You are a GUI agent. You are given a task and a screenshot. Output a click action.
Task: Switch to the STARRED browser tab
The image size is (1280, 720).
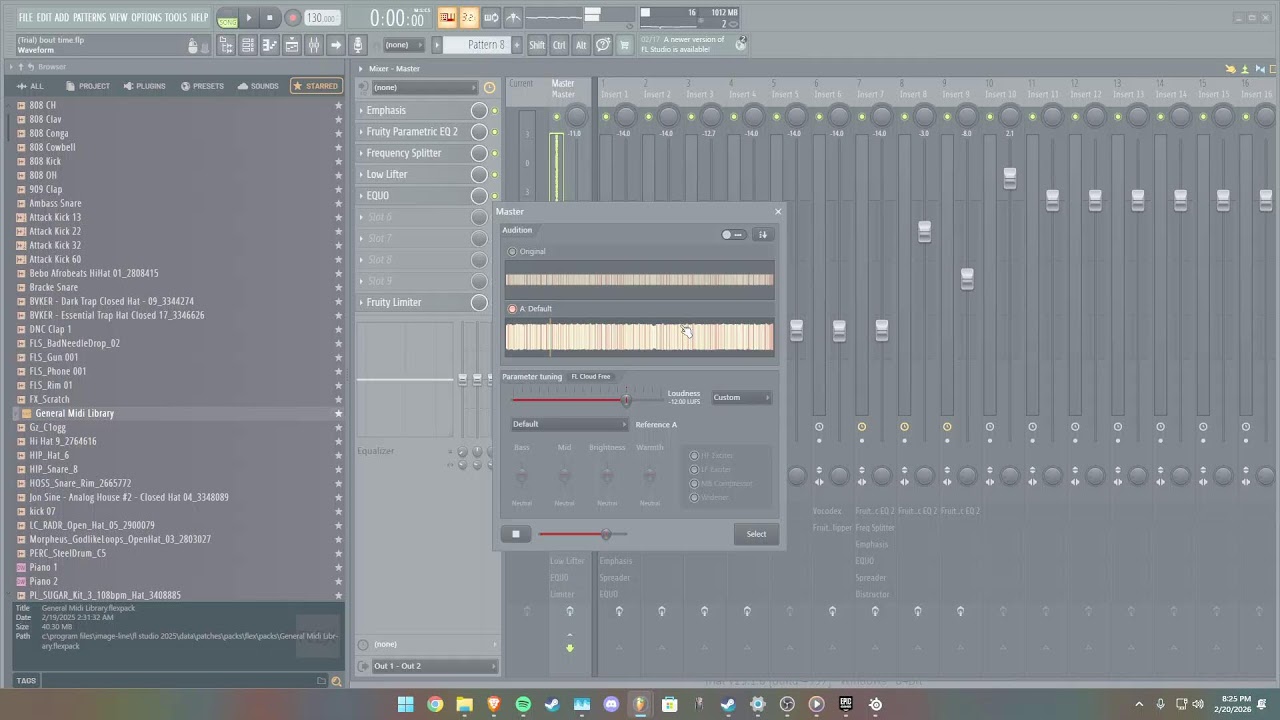(x=315, y=86)
